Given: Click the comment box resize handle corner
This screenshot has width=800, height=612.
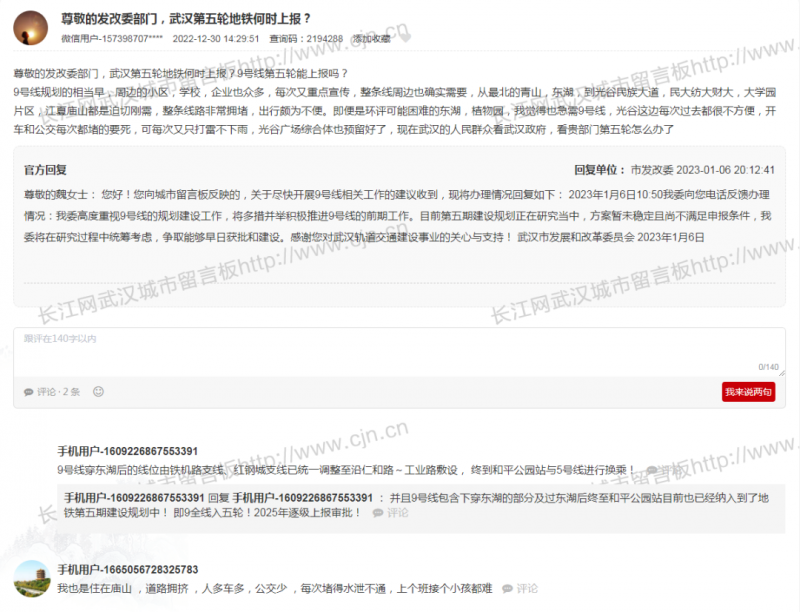Looking at the screenshot, I should click(780, 375).
